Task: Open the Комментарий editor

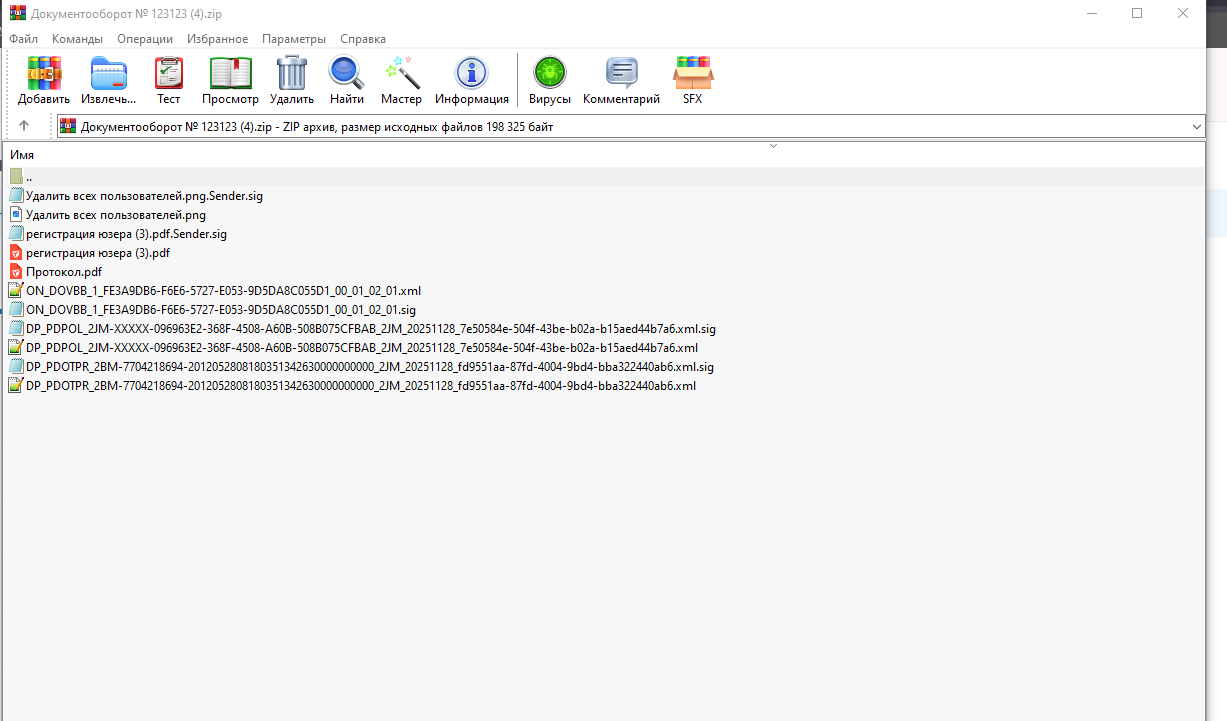Action: [622, 73]
